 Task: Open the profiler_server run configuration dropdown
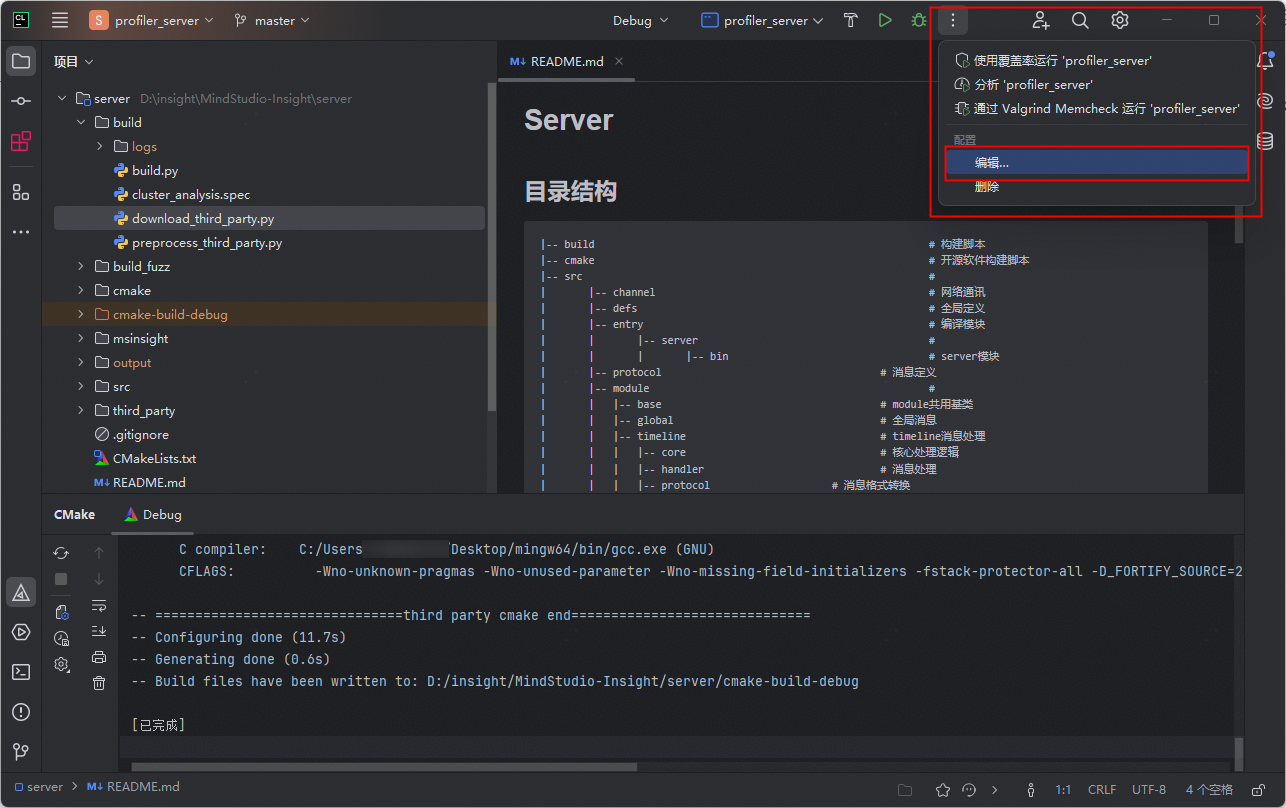(762, 20)
